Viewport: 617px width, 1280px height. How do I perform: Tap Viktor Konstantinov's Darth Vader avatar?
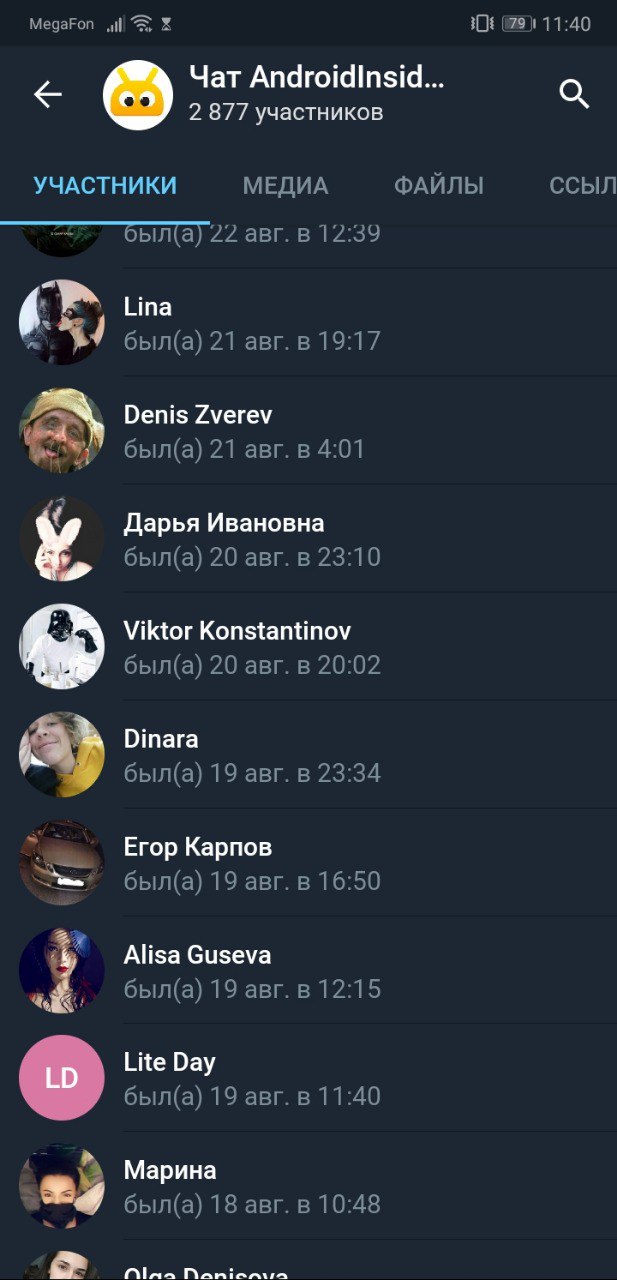tap(61, 646)
